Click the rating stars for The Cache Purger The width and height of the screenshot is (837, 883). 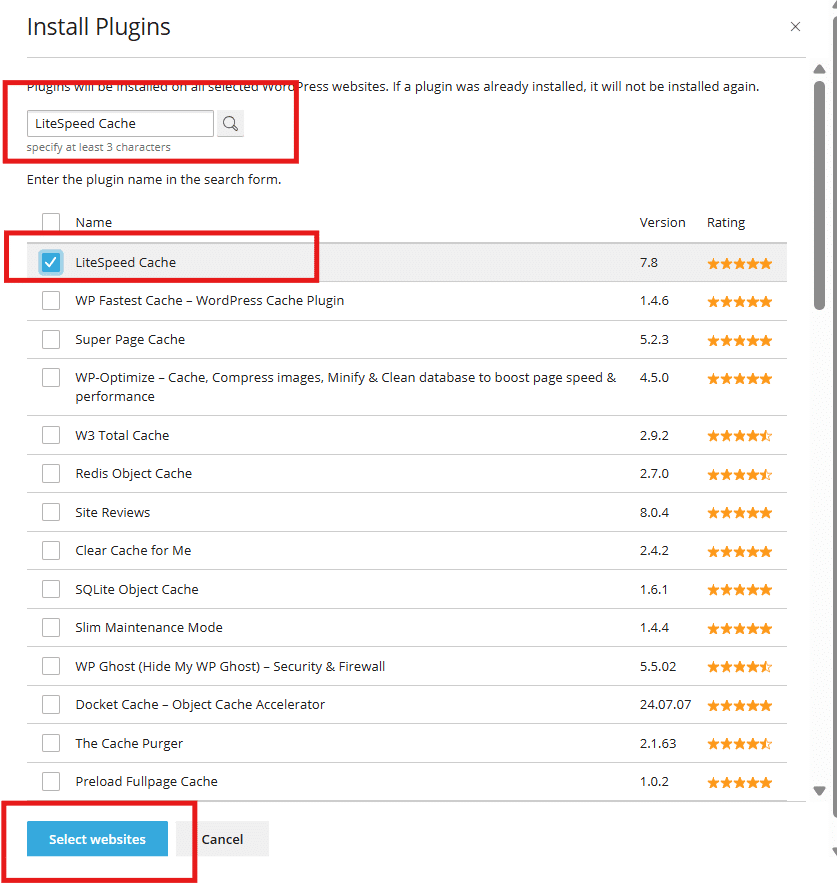pyautogui.click(x=739, y=743)
